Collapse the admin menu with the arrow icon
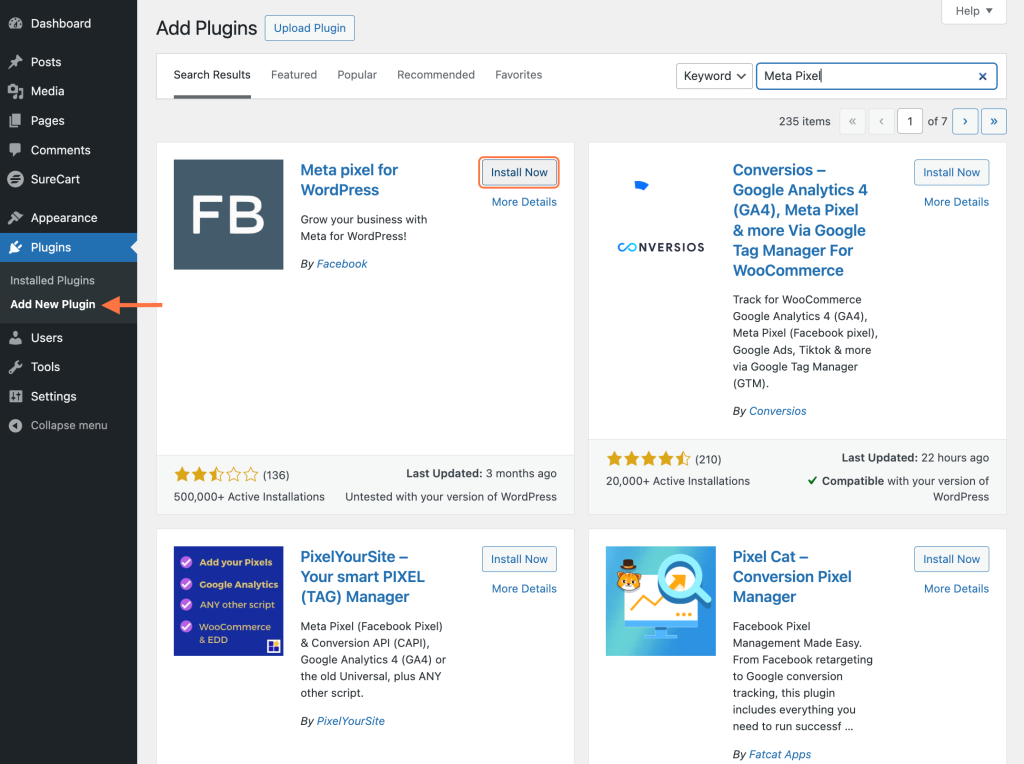Image resolution: width=1024 pixels, height=764 pixels. [x=15, y=425]
